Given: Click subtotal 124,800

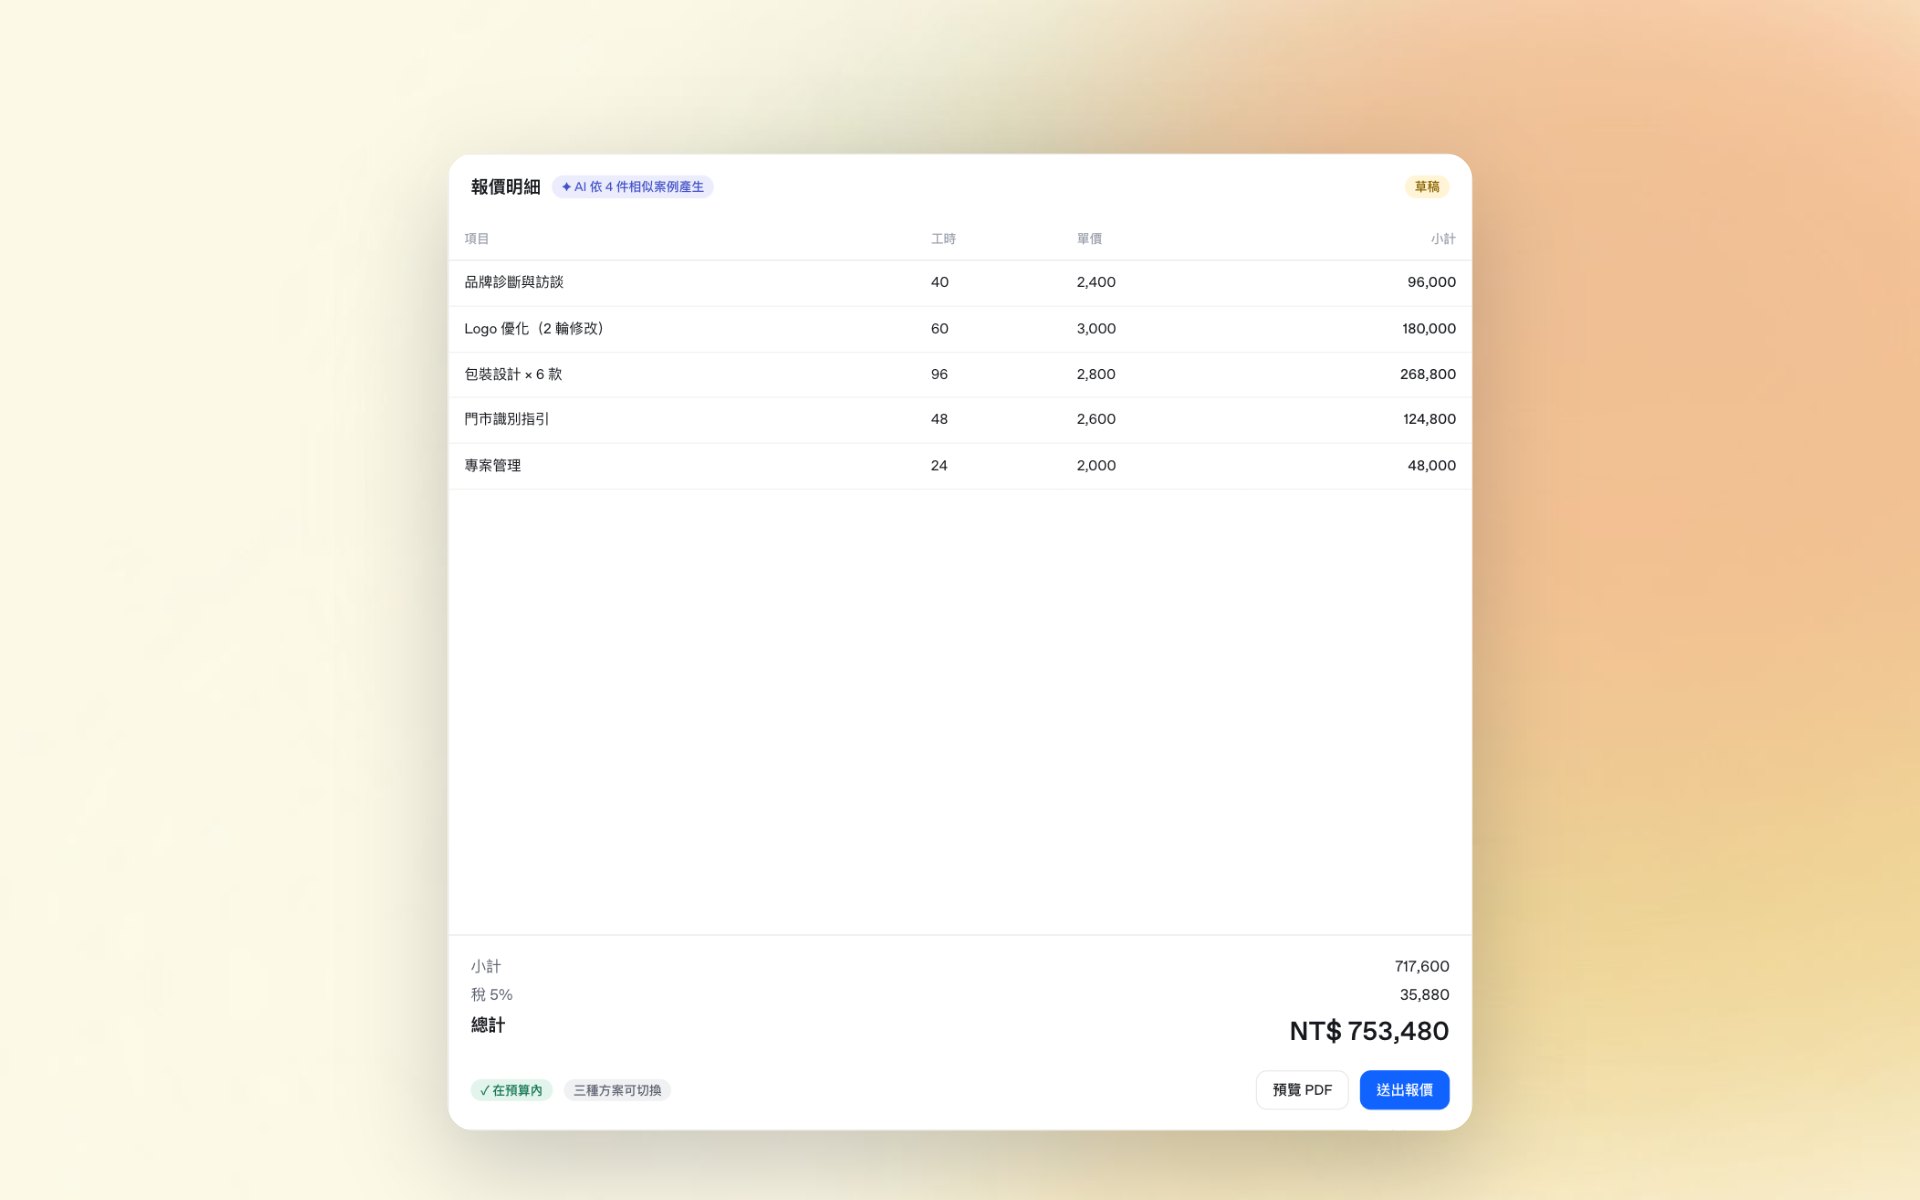Looking at the screenshot, I should (x=1429, y=419).
